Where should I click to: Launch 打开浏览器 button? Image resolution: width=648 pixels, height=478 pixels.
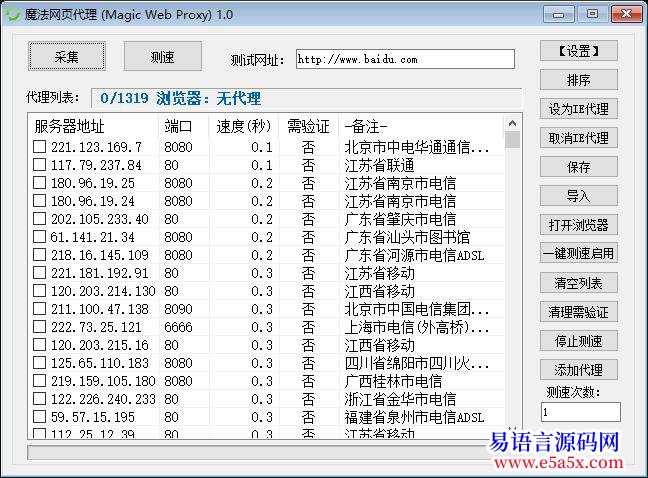pos(579,225)
